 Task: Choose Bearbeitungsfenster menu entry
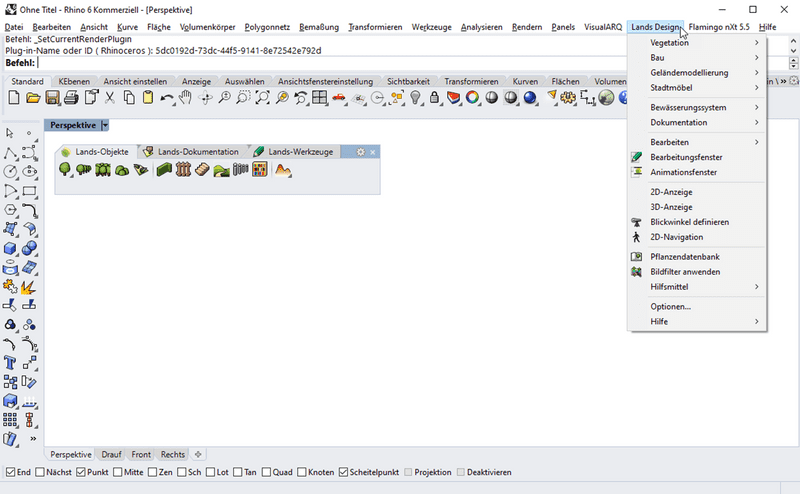(x=697, y=157)
